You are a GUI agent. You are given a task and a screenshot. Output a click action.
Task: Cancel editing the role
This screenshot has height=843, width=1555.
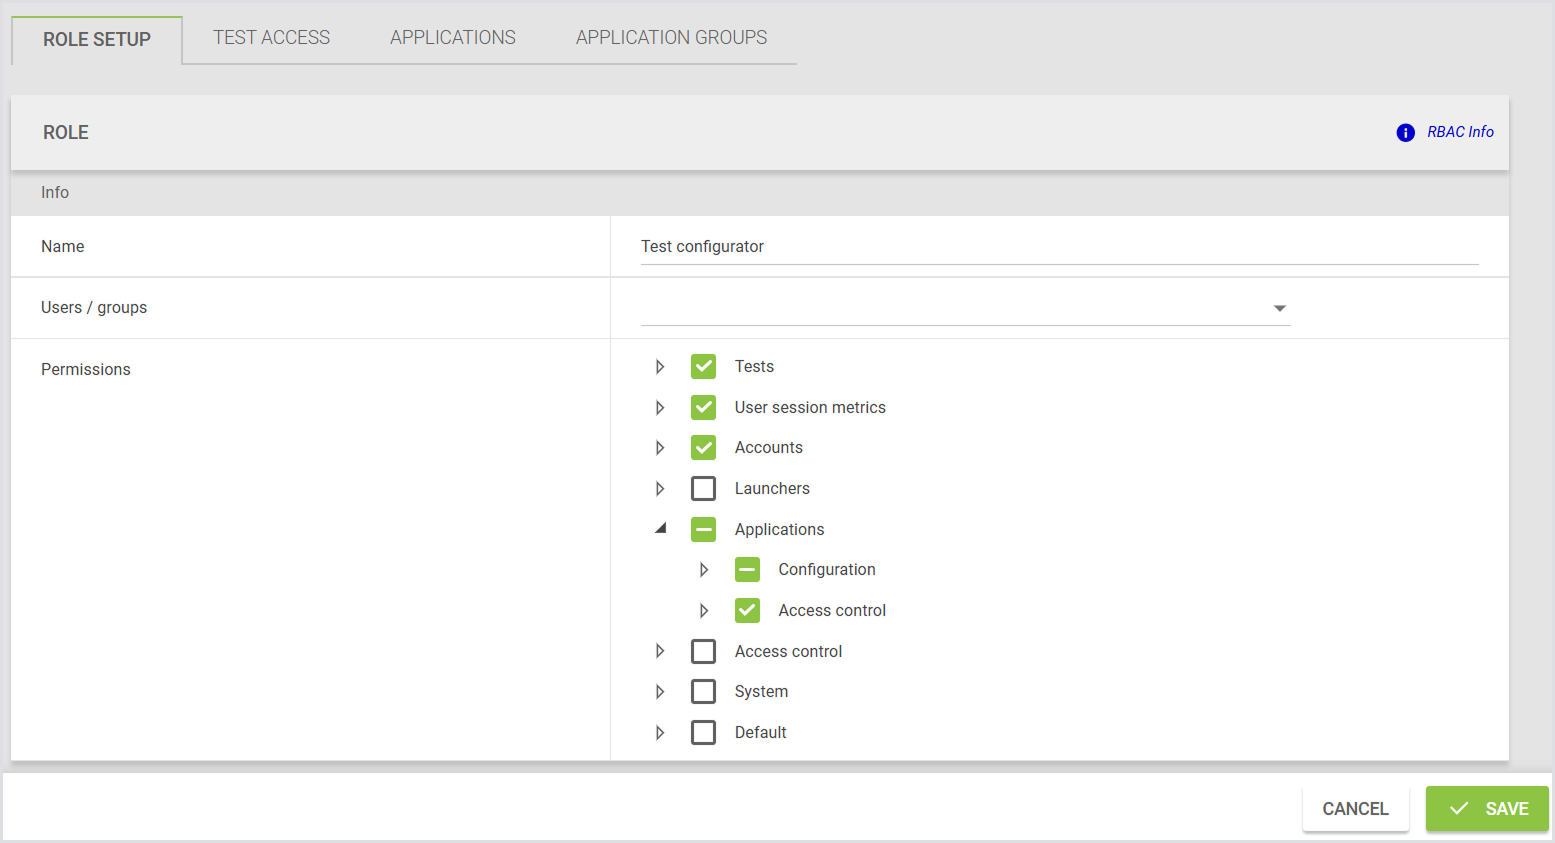[x=1355, y=809]
